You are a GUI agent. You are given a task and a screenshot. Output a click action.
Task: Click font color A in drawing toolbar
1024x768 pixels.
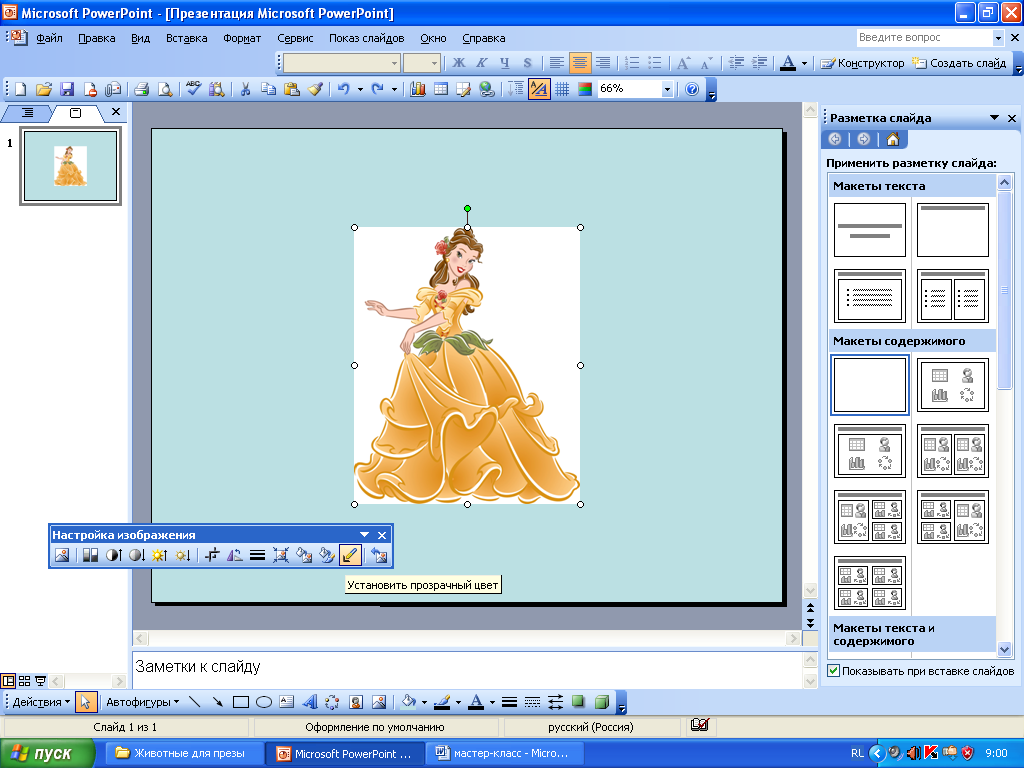click(x=476, y=702)
